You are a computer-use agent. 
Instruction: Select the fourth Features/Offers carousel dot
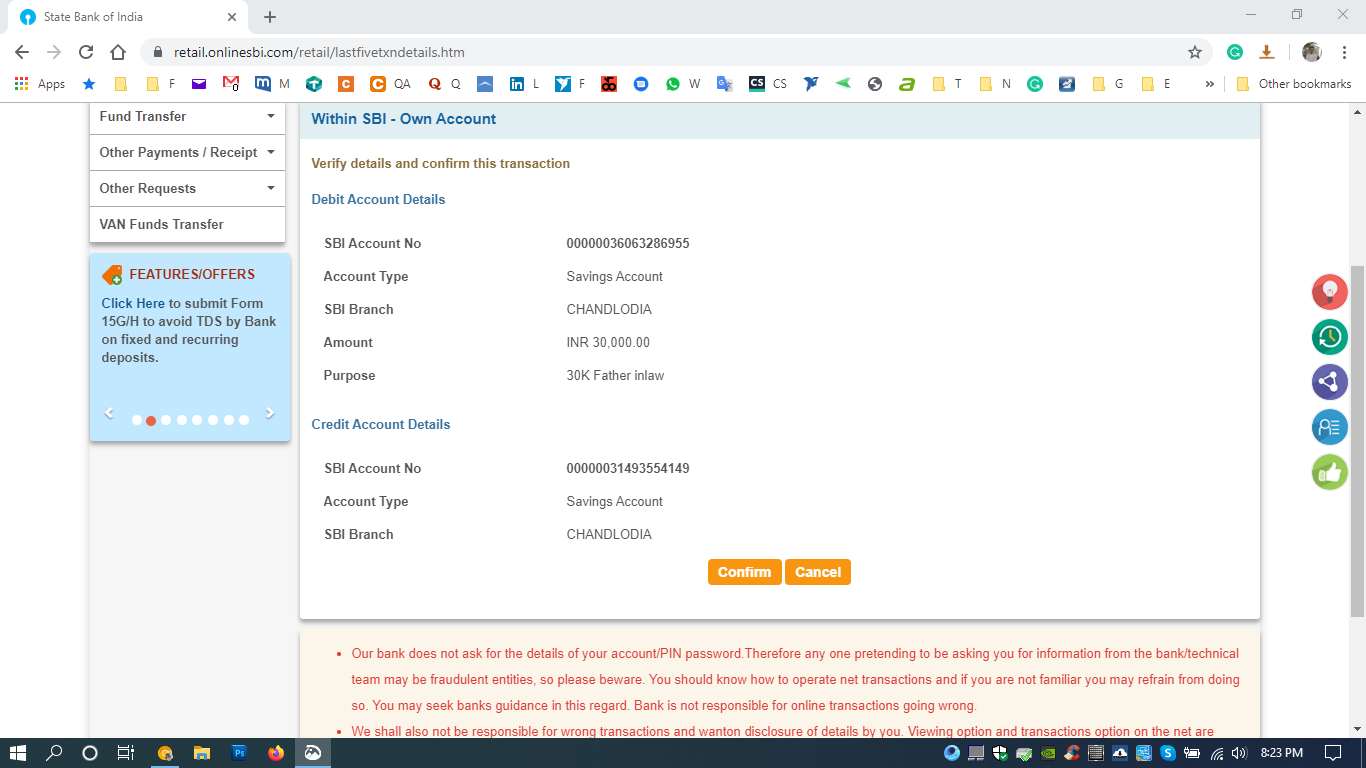coord(182,420)
